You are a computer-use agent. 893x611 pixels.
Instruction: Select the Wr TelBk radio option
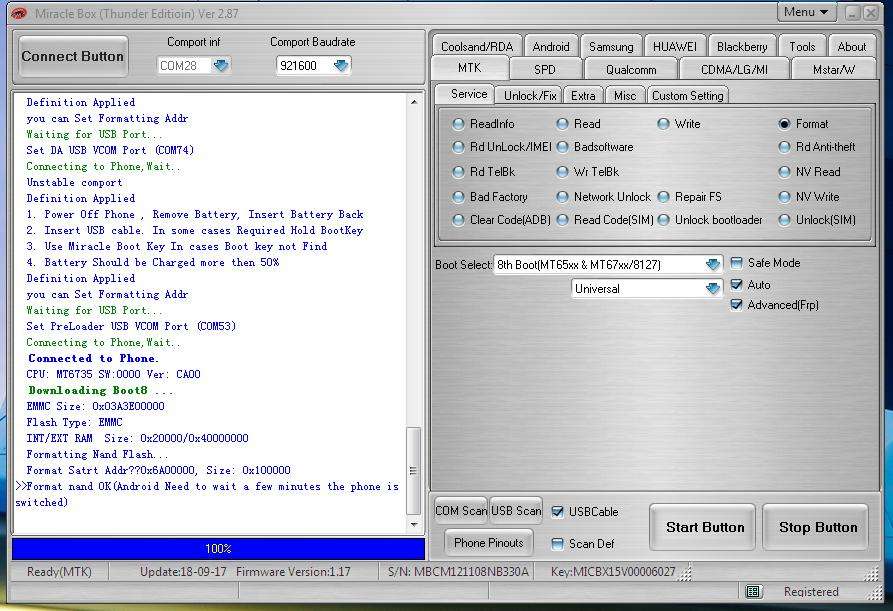562,171
